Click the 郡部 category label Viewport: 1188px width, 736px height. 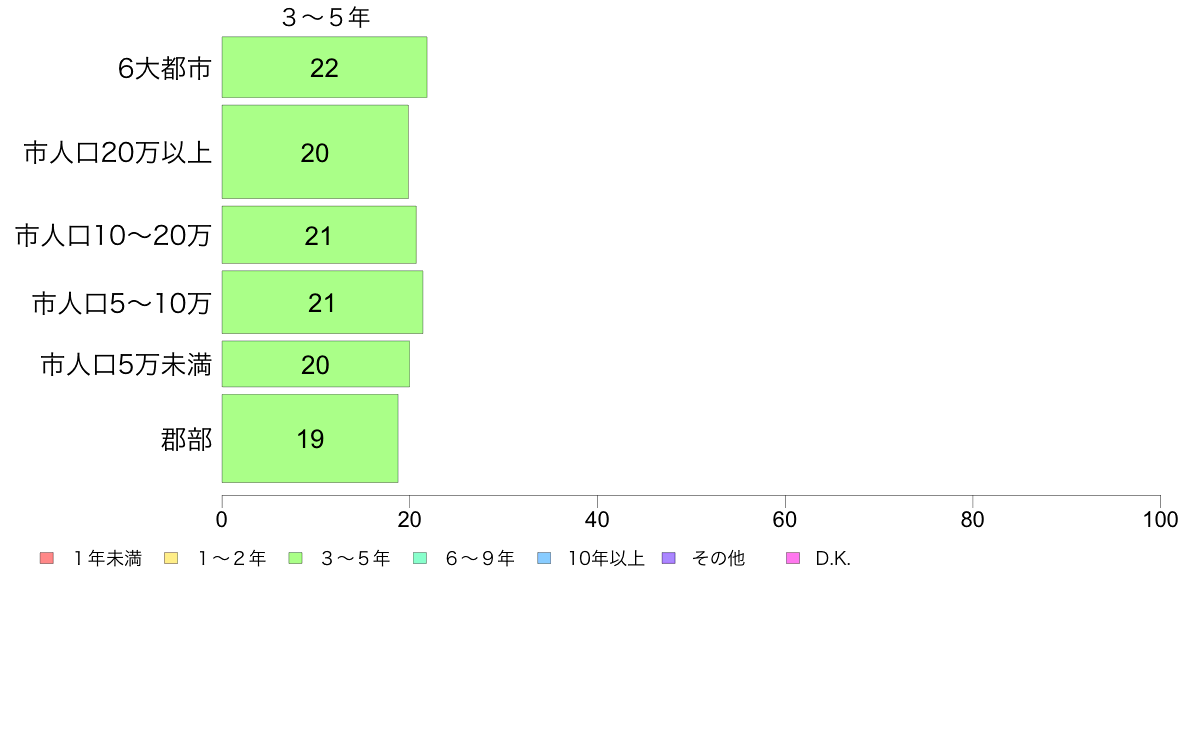tap(186, 440)
